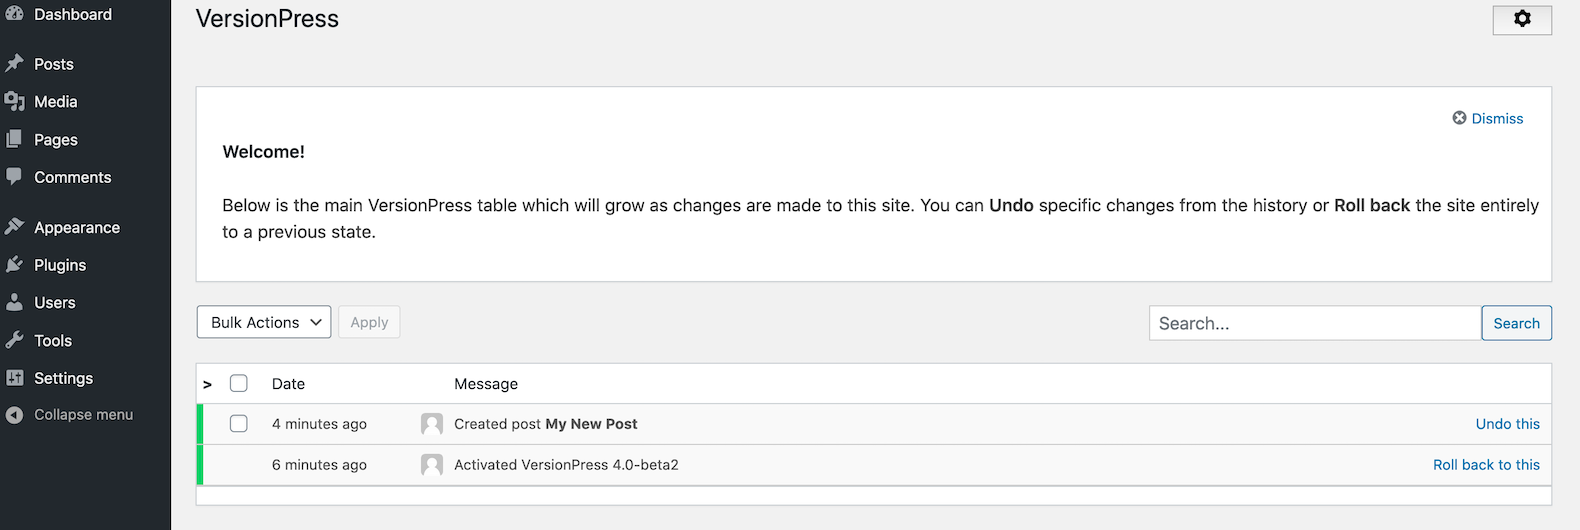The width and height of the screenshot is (1580, 530).
Task: Open VersionPress settings via gear icon
Action: pyautogui.click(x=1521, y=19)
